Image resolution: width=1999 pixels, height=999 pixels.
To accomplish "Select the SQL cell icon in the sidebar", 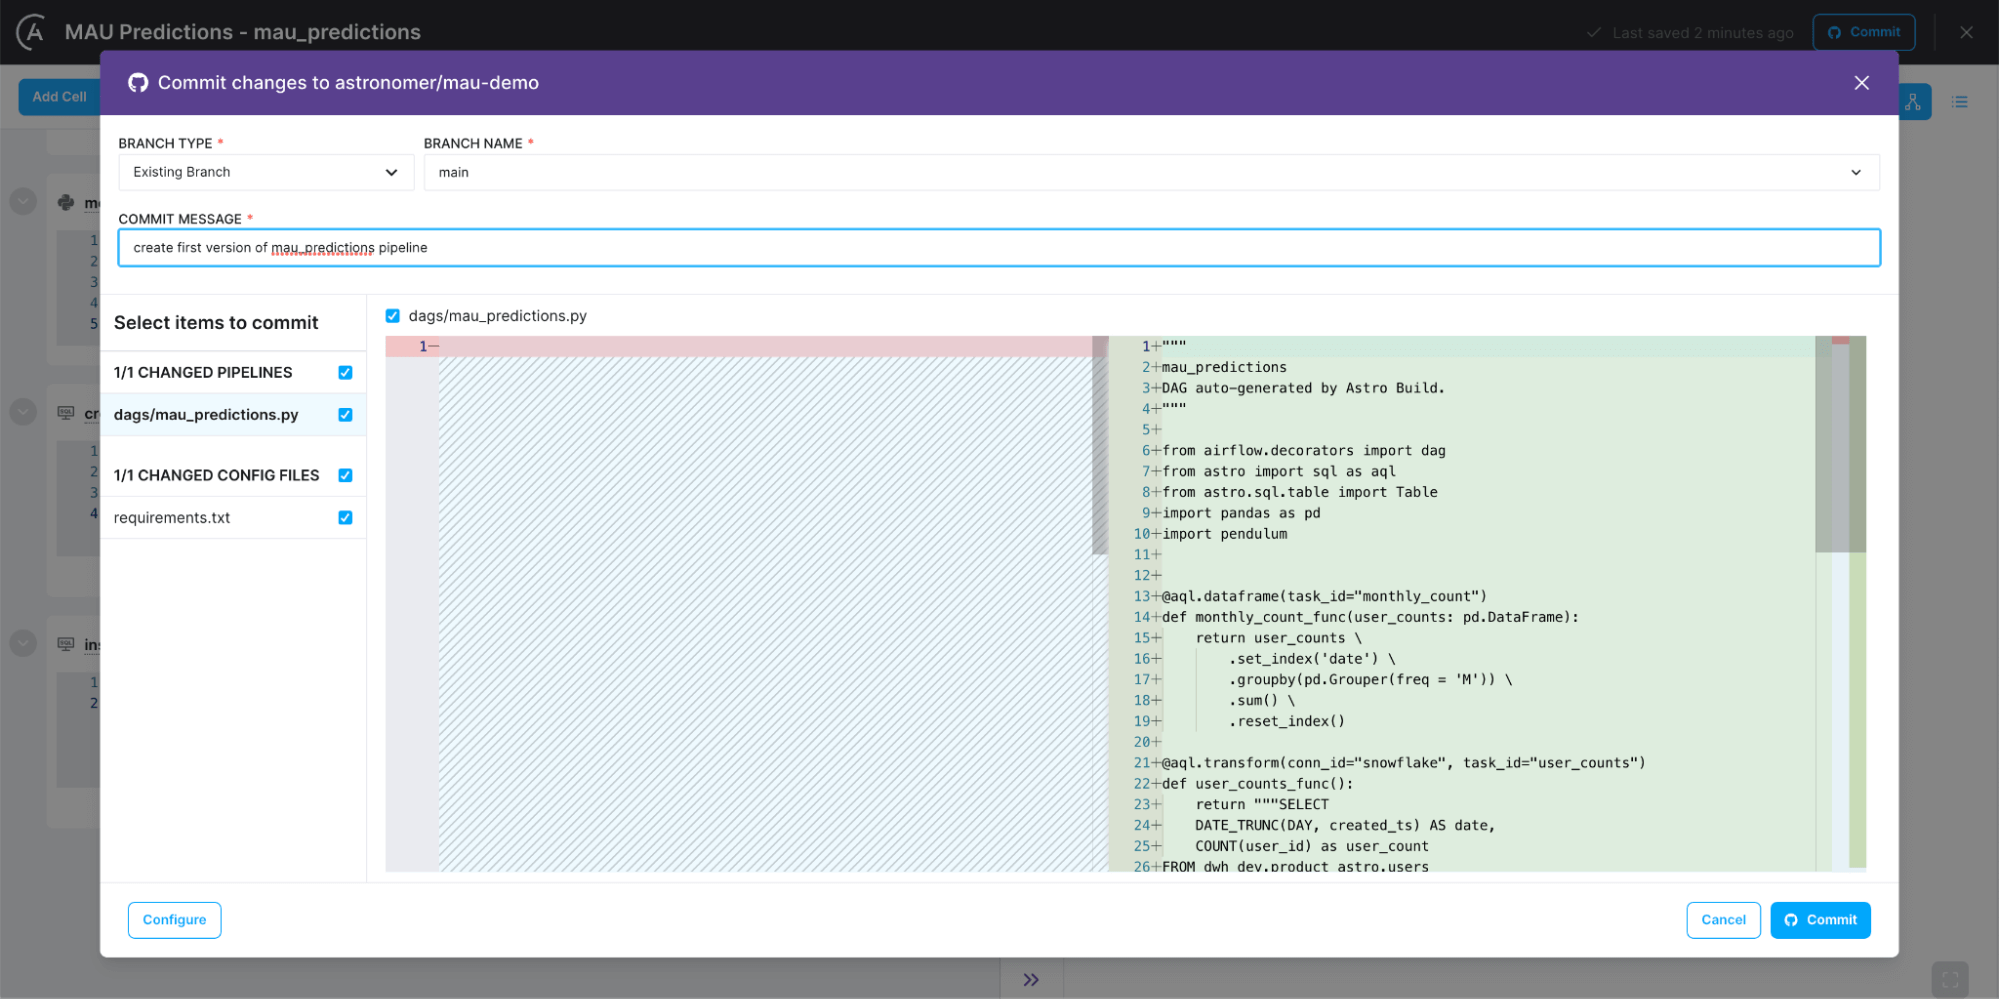I will [64, 412].
